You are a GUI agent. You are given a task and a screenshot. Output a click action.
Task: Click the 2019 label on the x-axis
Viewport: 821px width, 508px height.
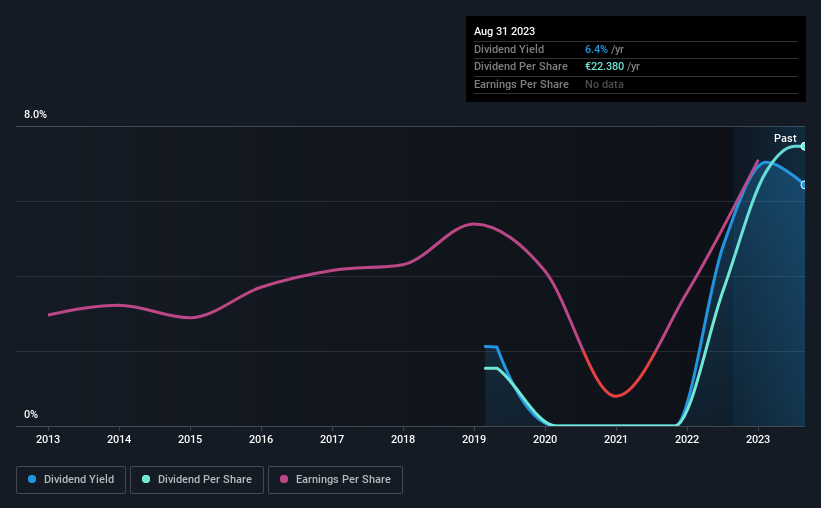(x=474, y=439)
